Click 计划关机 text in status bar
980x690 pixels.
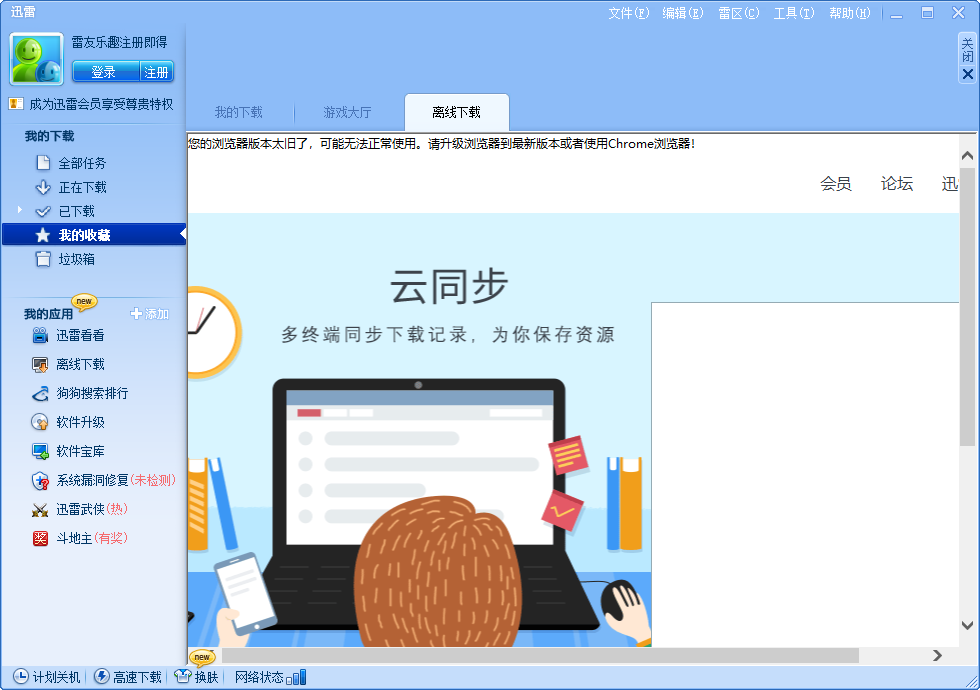click(56, 677)
